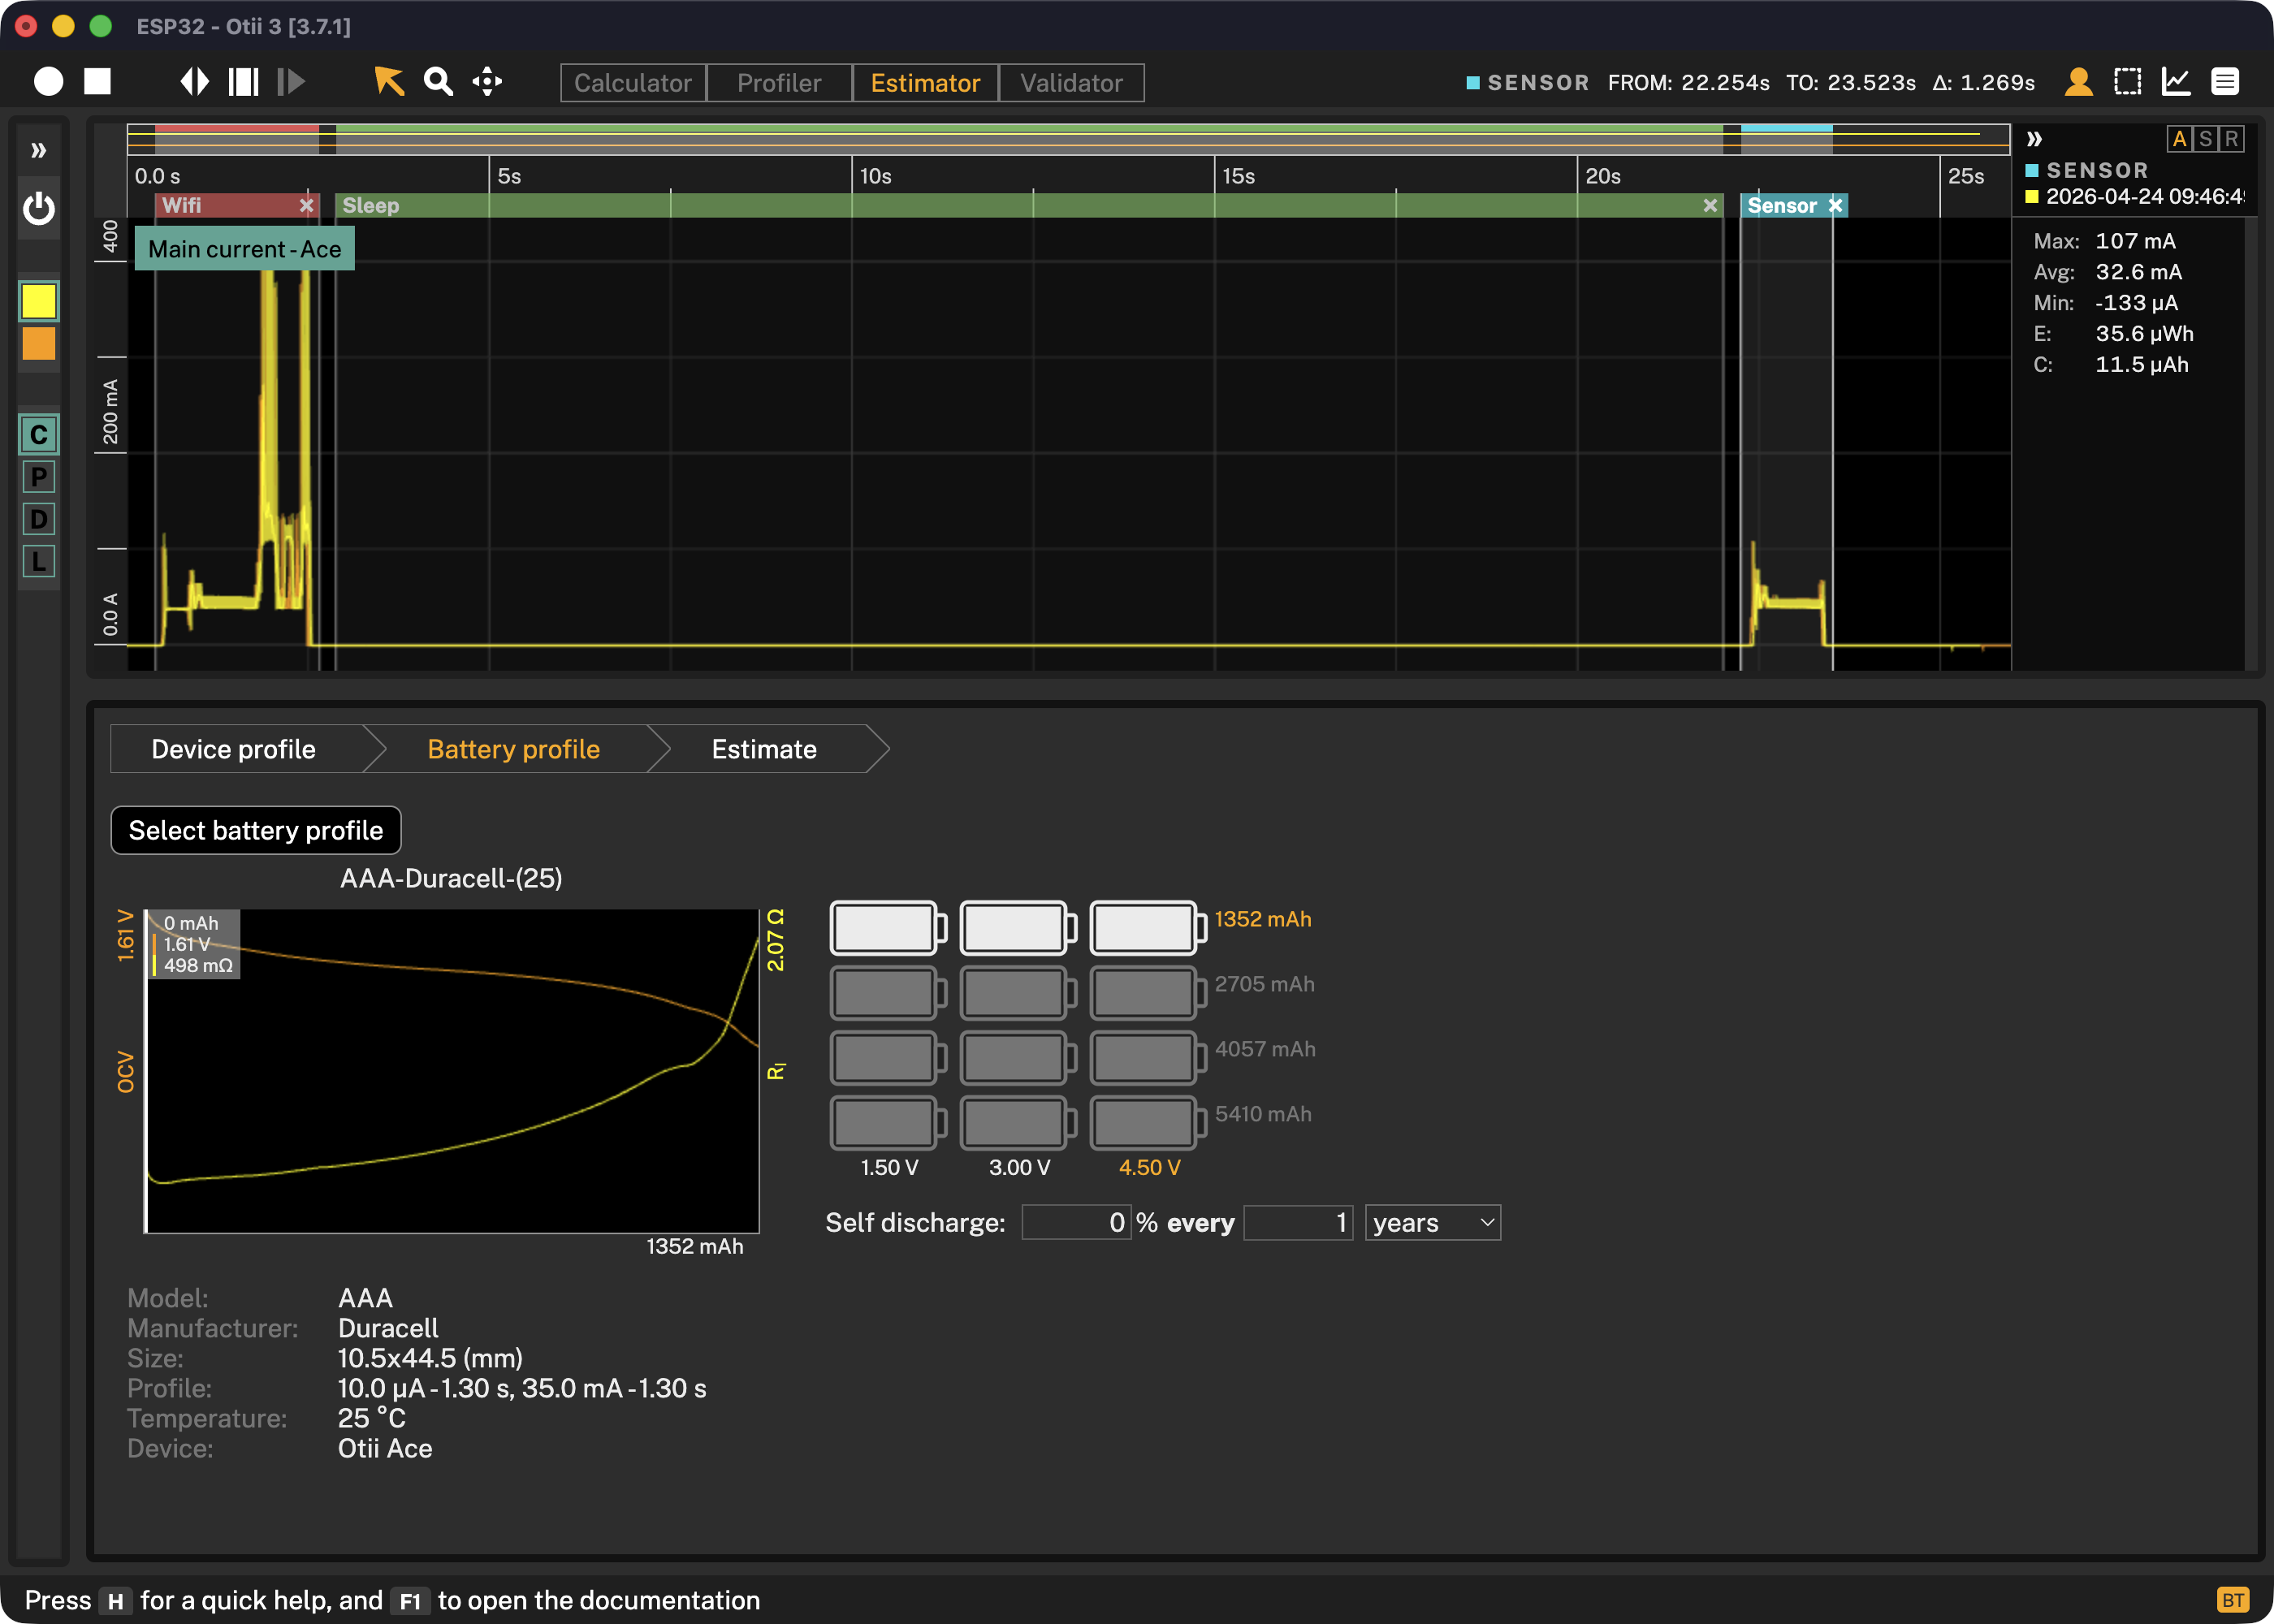Toggle the R mode button in statistics panel
2274x1624 pixels.
pos(2231,139)
